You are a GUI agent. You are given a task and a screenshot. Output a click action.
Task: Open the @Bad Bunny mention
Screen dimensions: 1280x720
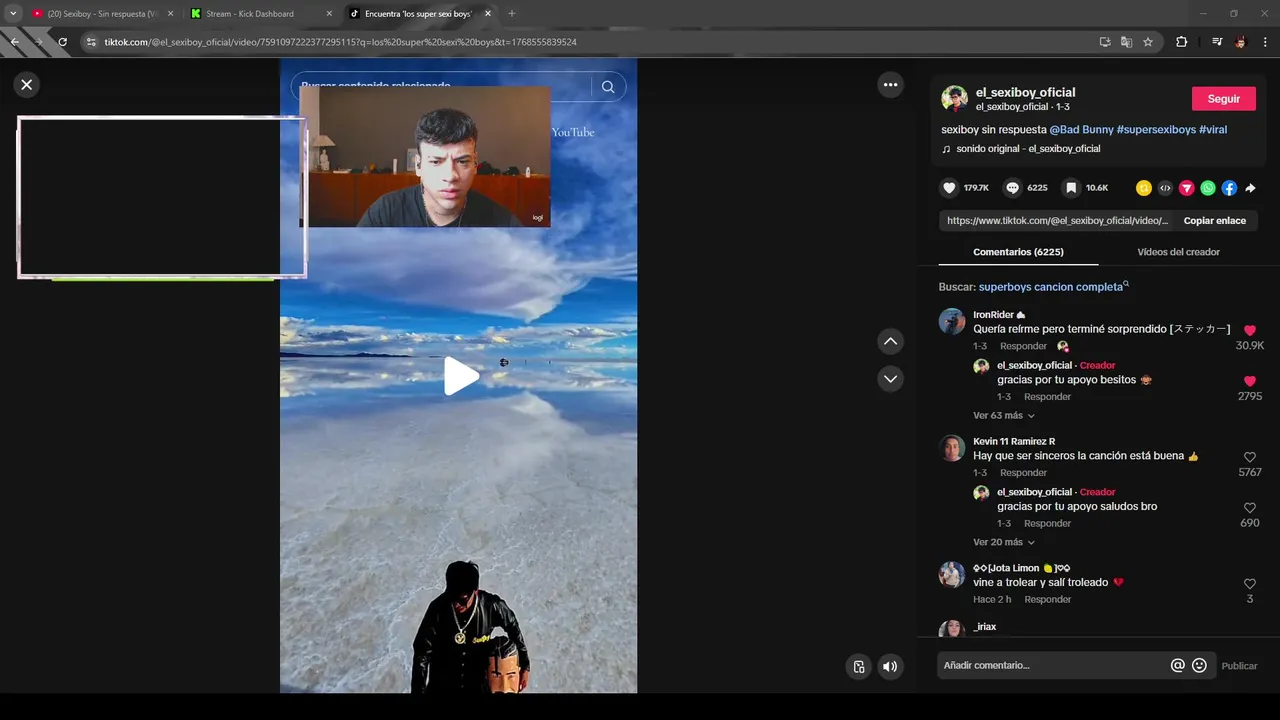(1081, 130)
